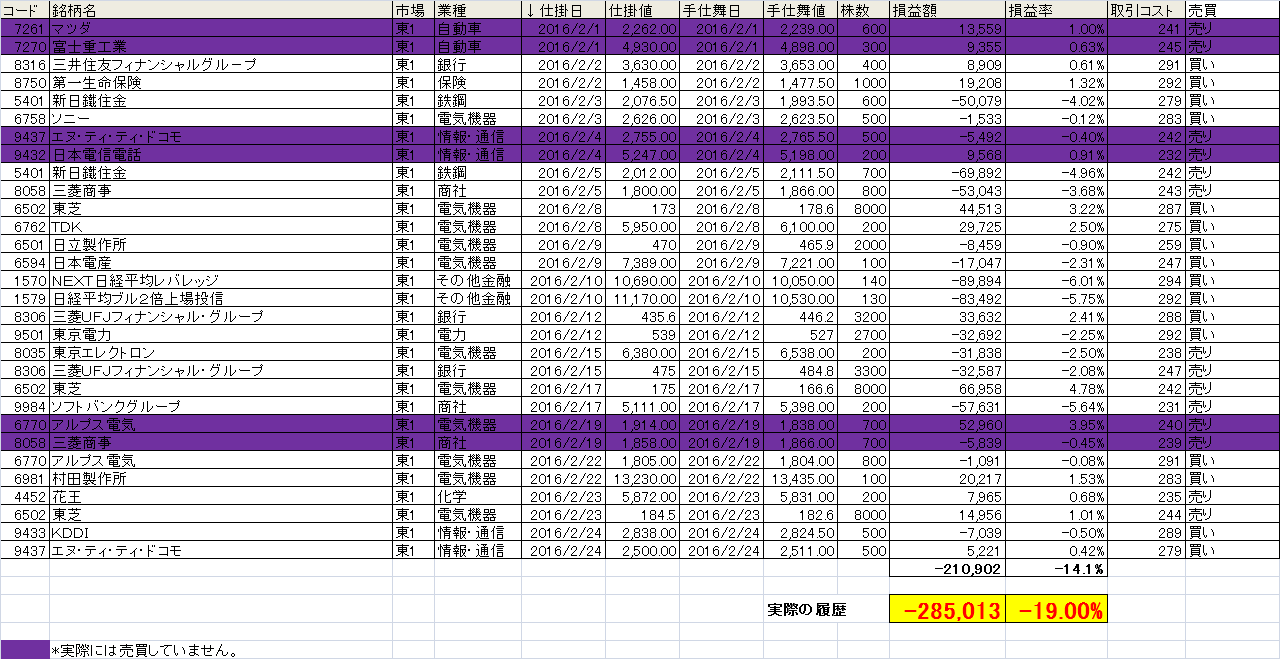Select the 銘柄名 column header
Screen dimensions: 1280x659
click(x=221, y=10)
